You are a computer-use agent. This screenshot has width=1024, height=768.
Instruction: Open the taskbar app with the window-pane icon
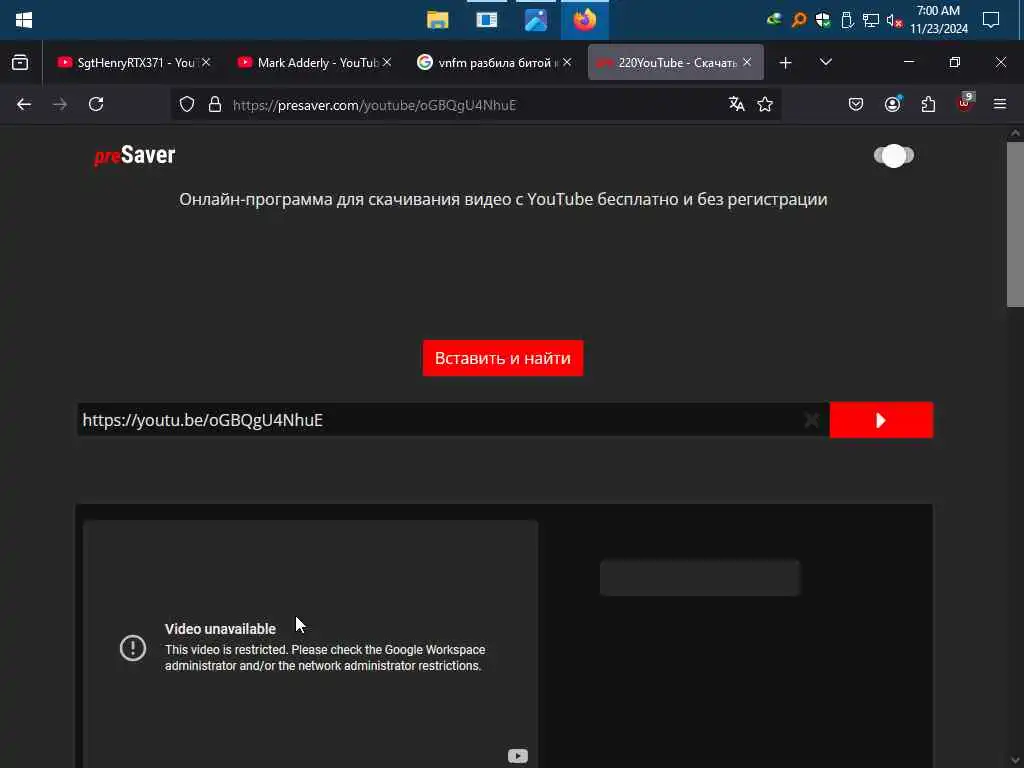tap(487, 20)
